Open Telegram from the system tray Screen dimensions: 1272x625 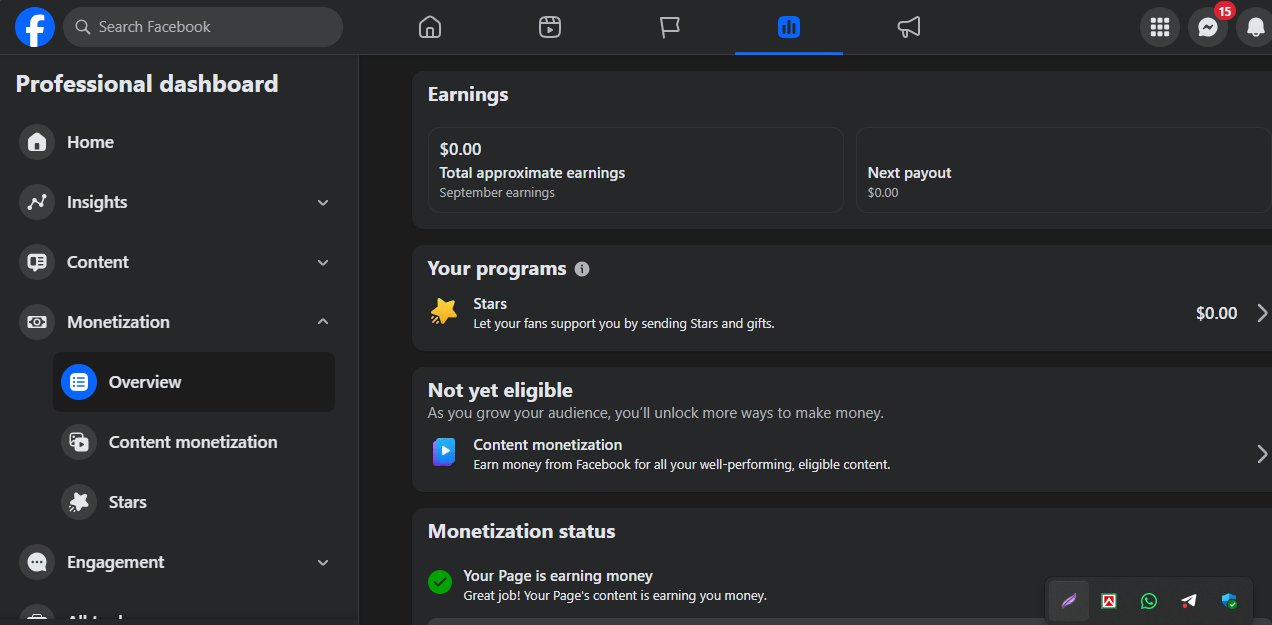click(1188, 601)
